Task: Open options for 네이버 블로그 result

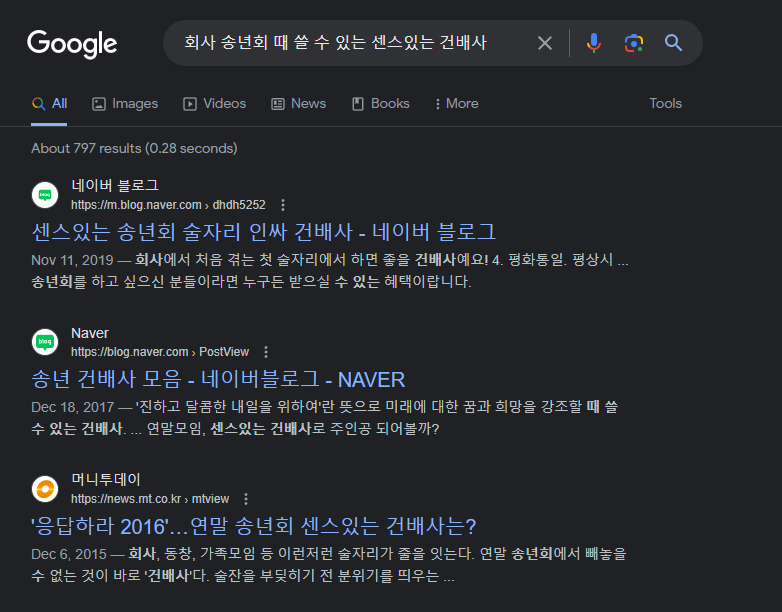Action: [x=283, y=205]
